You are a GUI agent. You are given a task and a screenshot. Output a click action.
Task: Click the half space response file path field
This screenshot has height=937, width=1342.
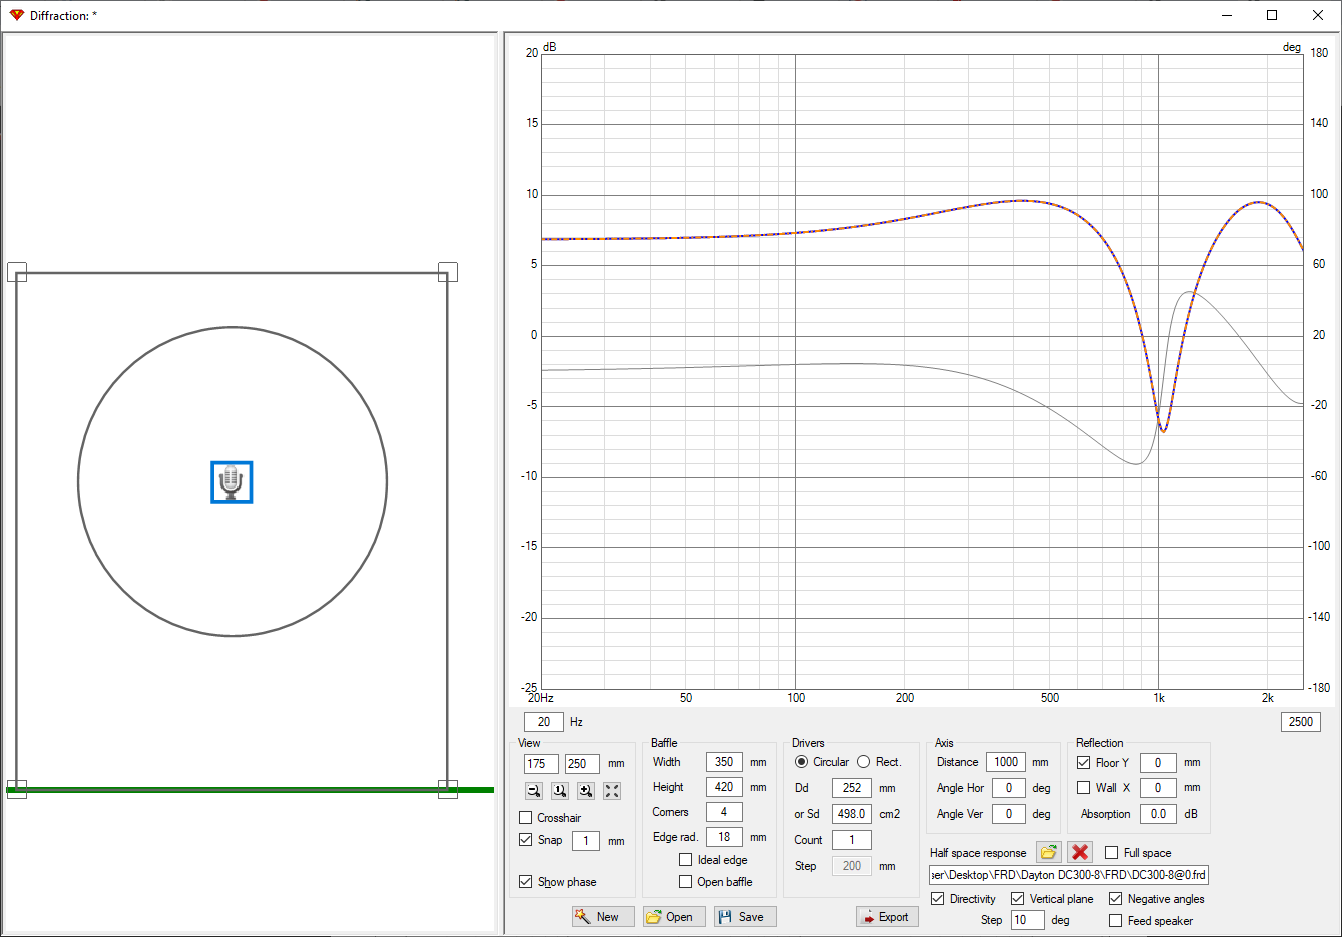click(1069, 875)
